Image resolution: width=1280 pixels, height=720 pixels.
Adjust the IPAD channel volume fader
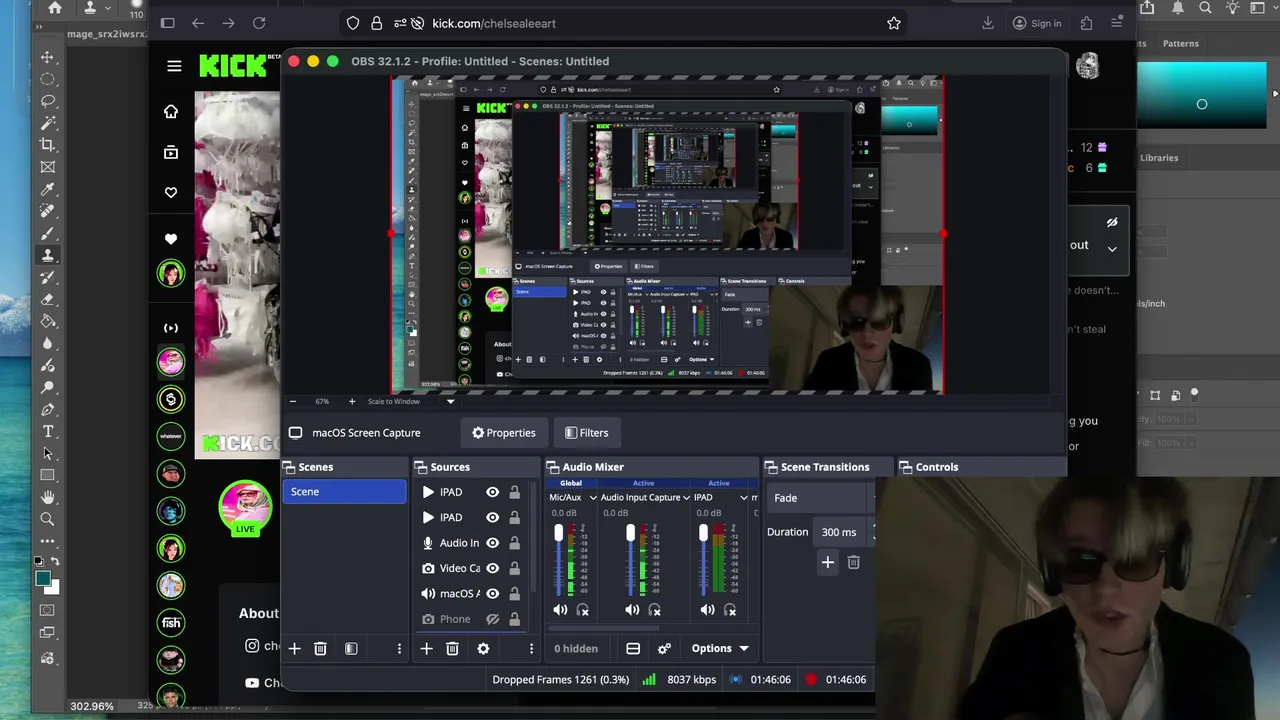703,533
